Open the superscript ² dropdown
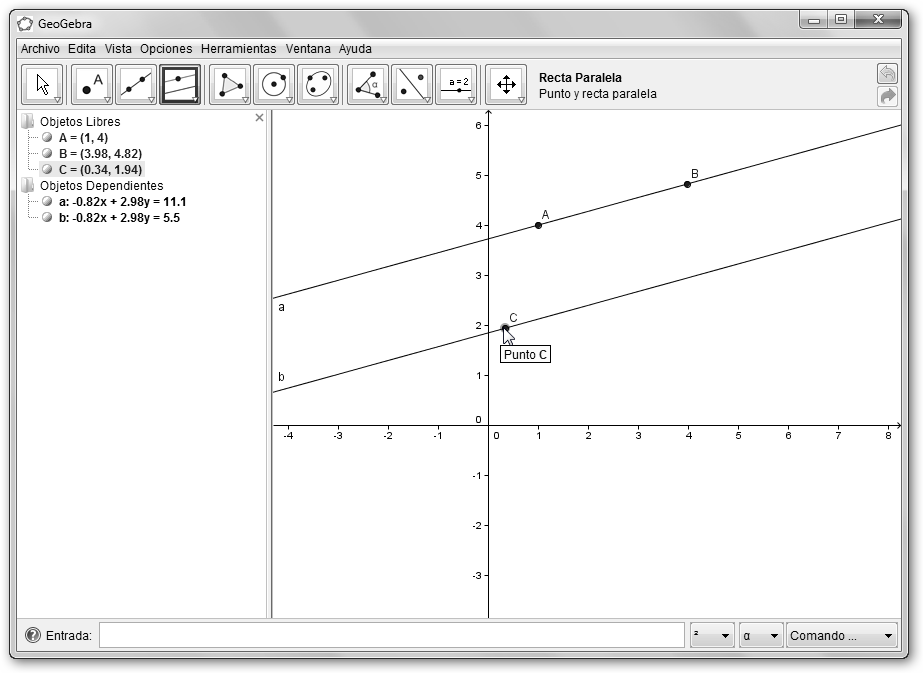This screenshot has height=673, width=923. click(x=711, y=636)
